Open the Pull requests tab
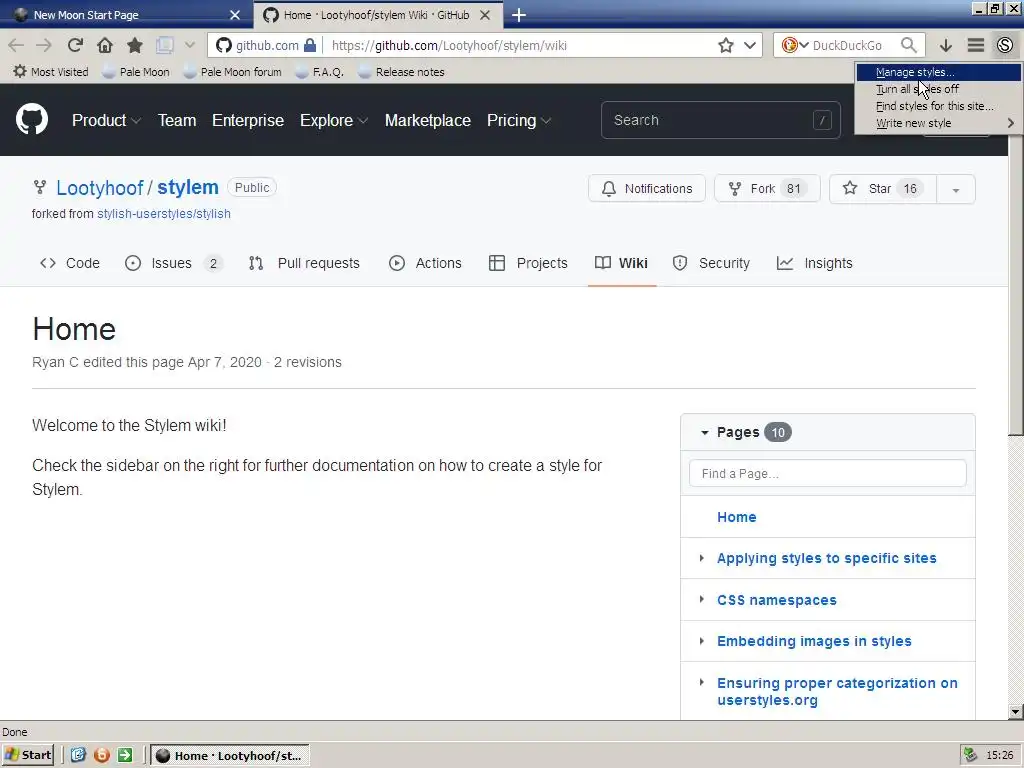The image size is (1024, 768). click(304, 263)
